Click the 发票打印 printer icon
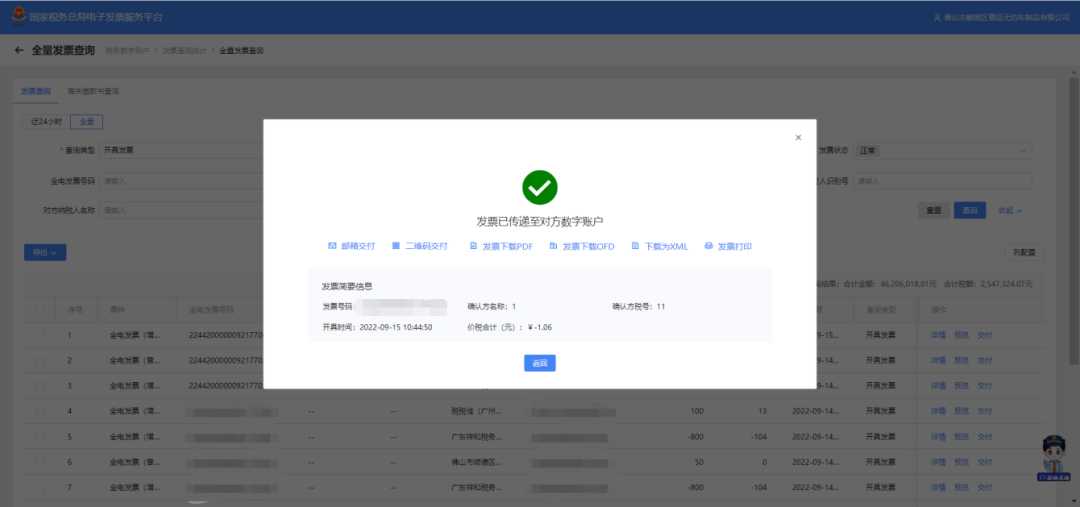The image size is (1080, 507). click(708, 246)
